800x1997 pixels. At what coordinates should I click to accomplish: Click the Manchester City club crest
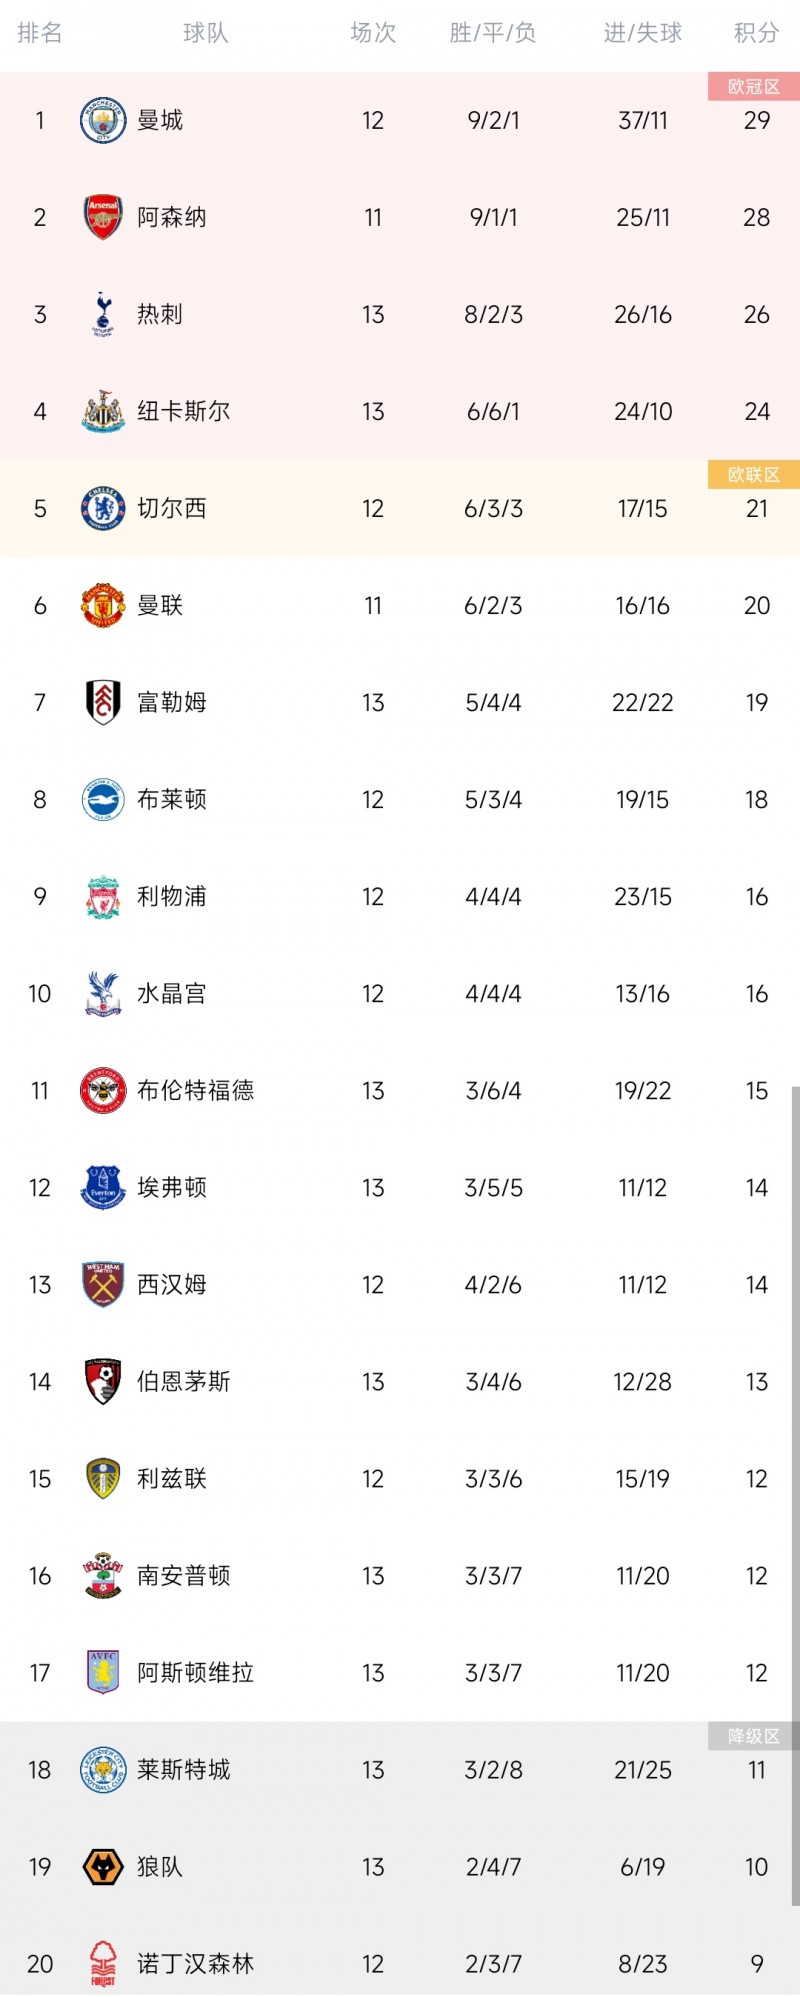pyautogui.click(x=103, y=120)
